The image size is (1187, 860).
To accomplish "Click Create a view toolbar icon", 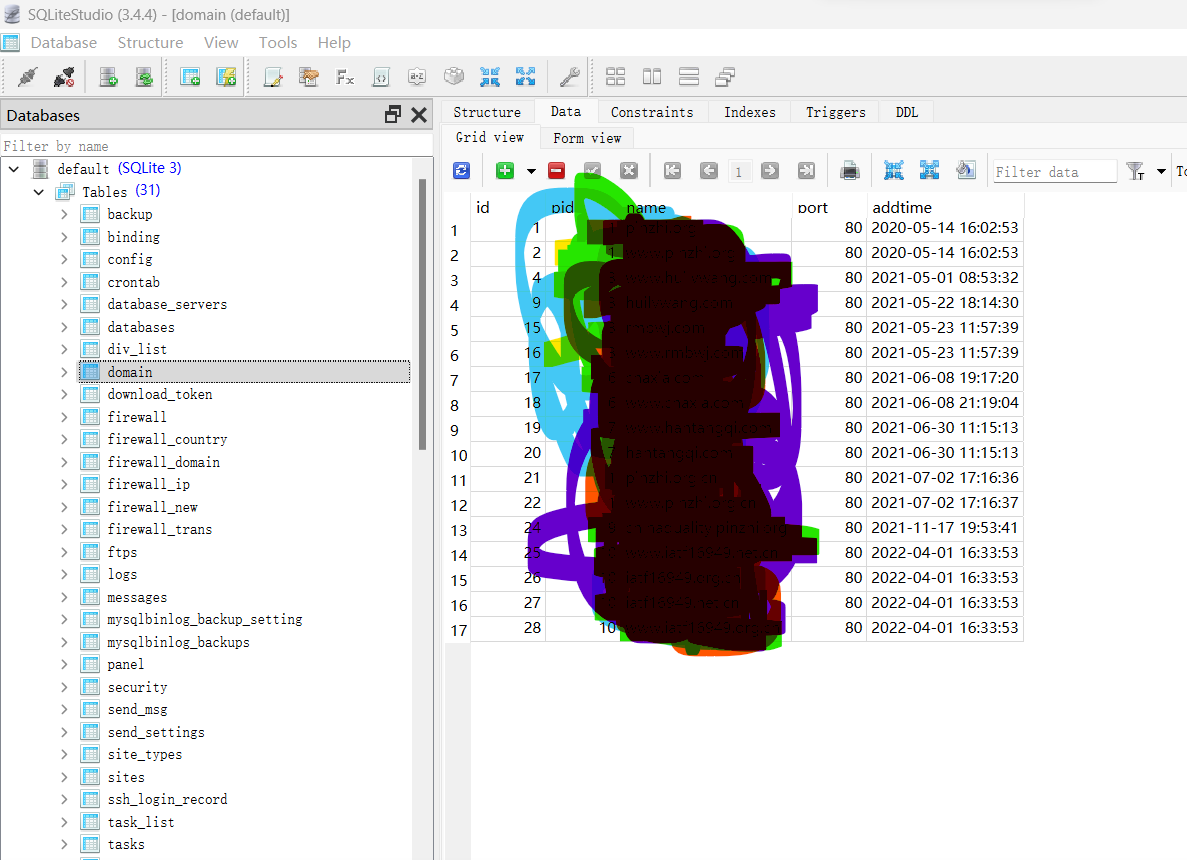I will (x=226, y=76).
